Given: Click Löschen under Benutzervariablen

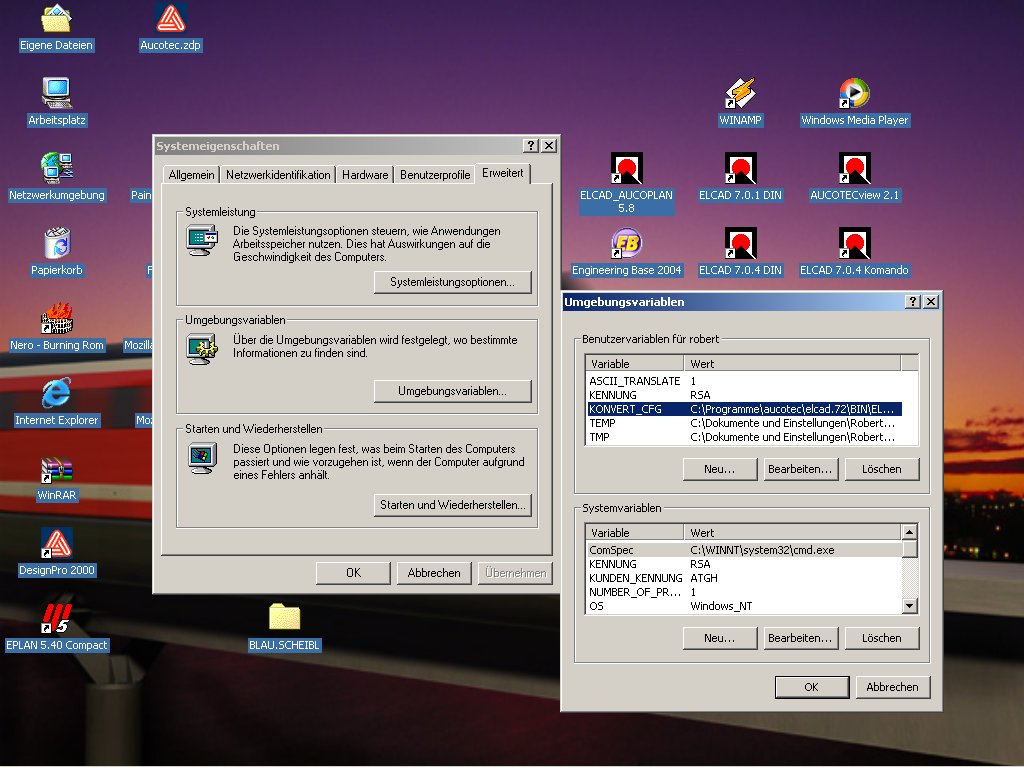Looking at the screenshot, I should (882, 469).
